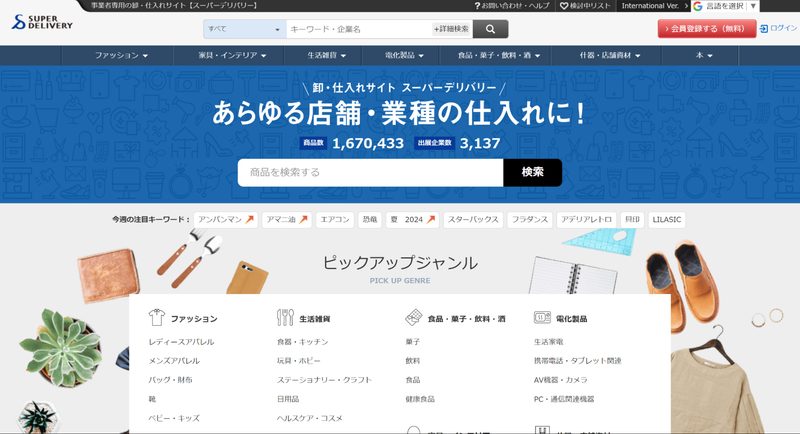The width and height of the screenshot is (800, 434).
Task: Open the お問い合わせ・ヘルプ link
Action: pos(512,6)
